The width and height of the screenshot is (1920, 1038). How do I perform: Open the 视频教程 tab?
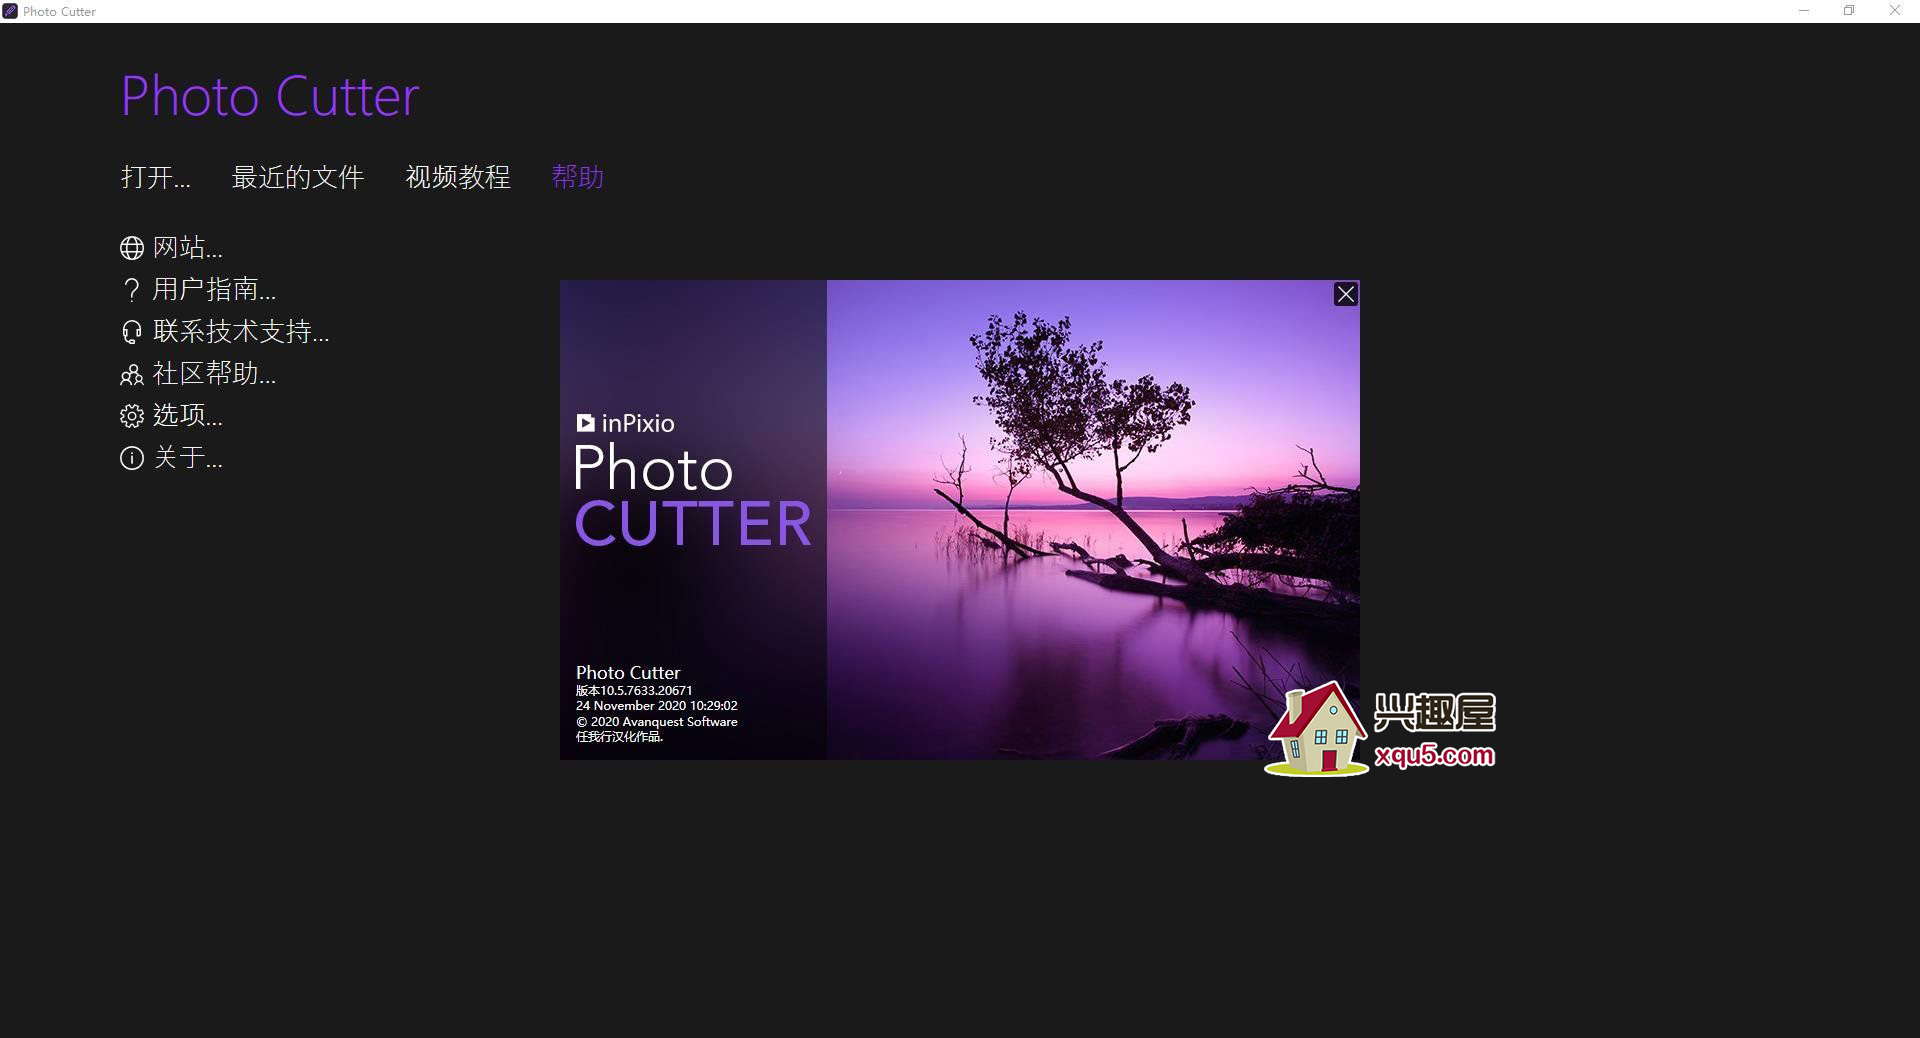tap(458, 177)
